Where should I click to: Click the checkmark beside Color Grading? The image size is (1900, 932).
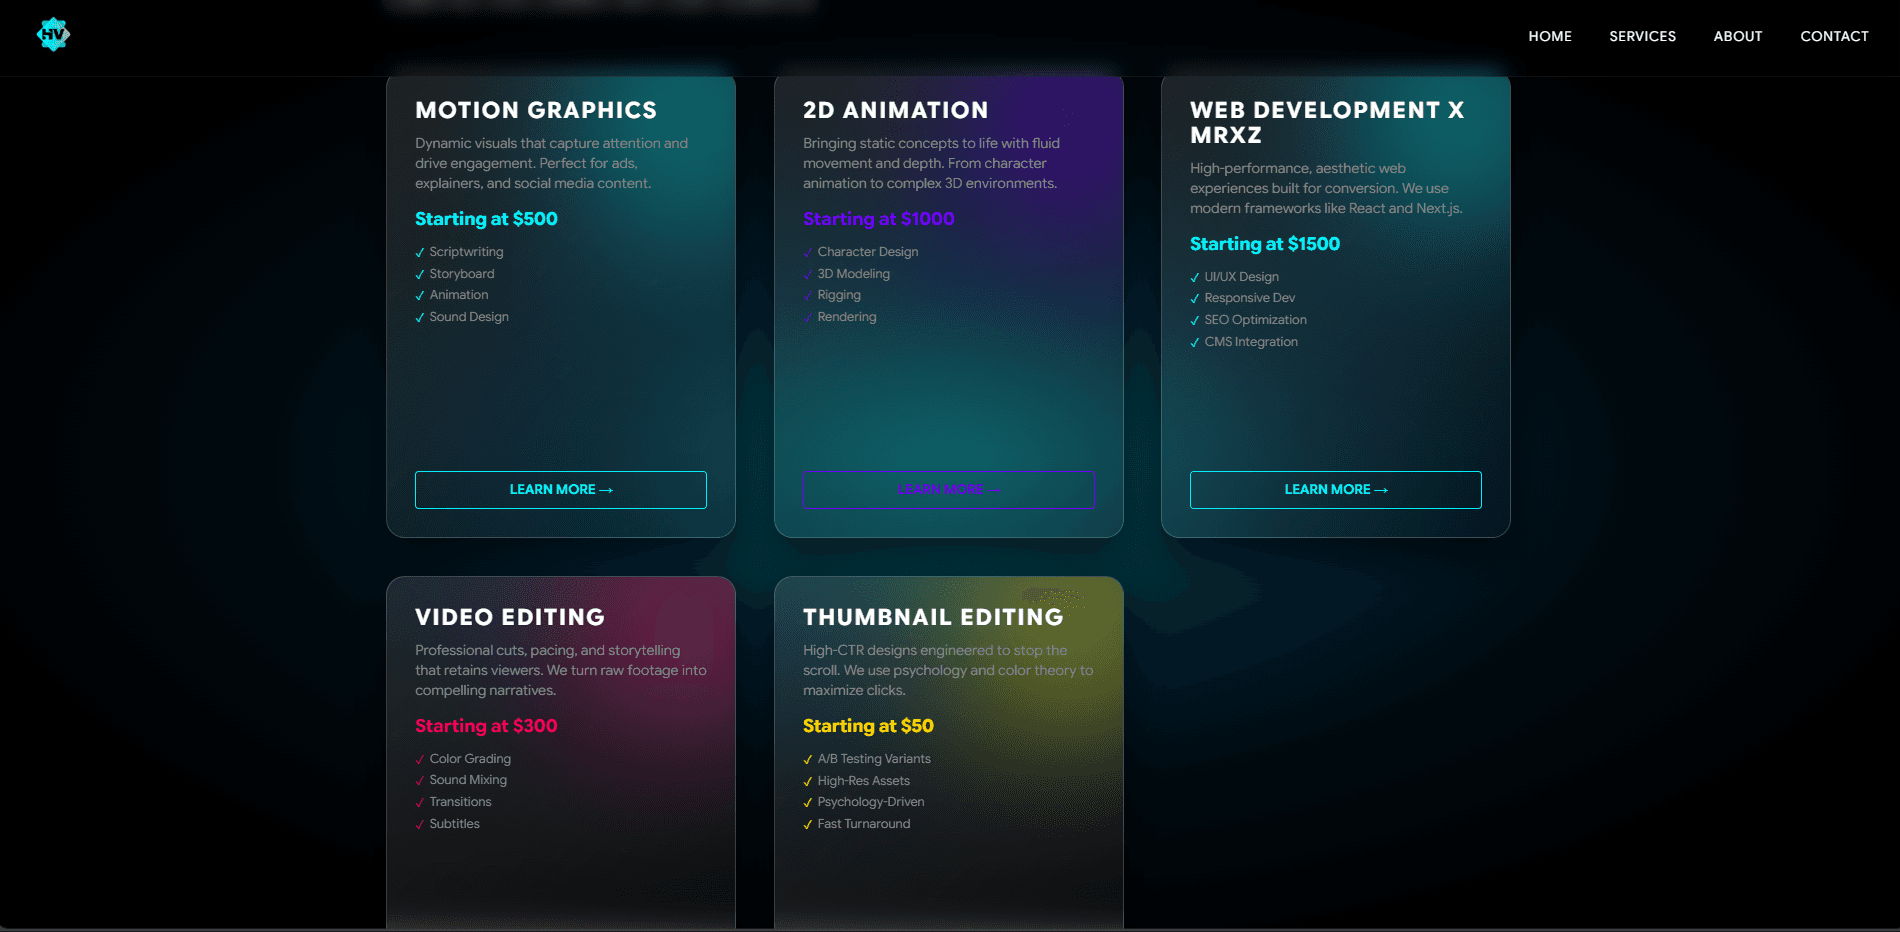click(419, 759)
